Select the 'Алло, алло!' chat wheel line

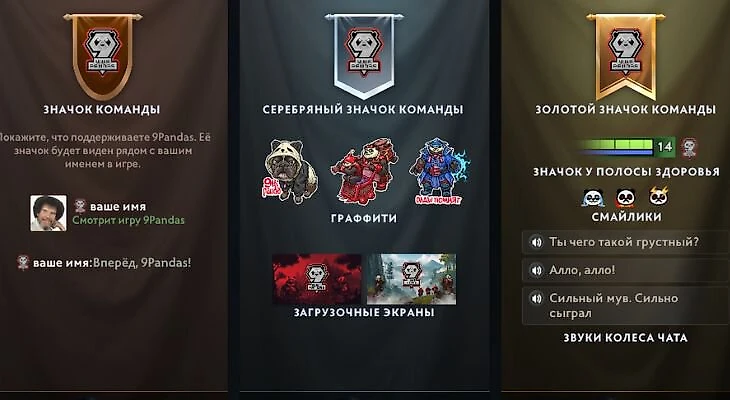point(625,270)
